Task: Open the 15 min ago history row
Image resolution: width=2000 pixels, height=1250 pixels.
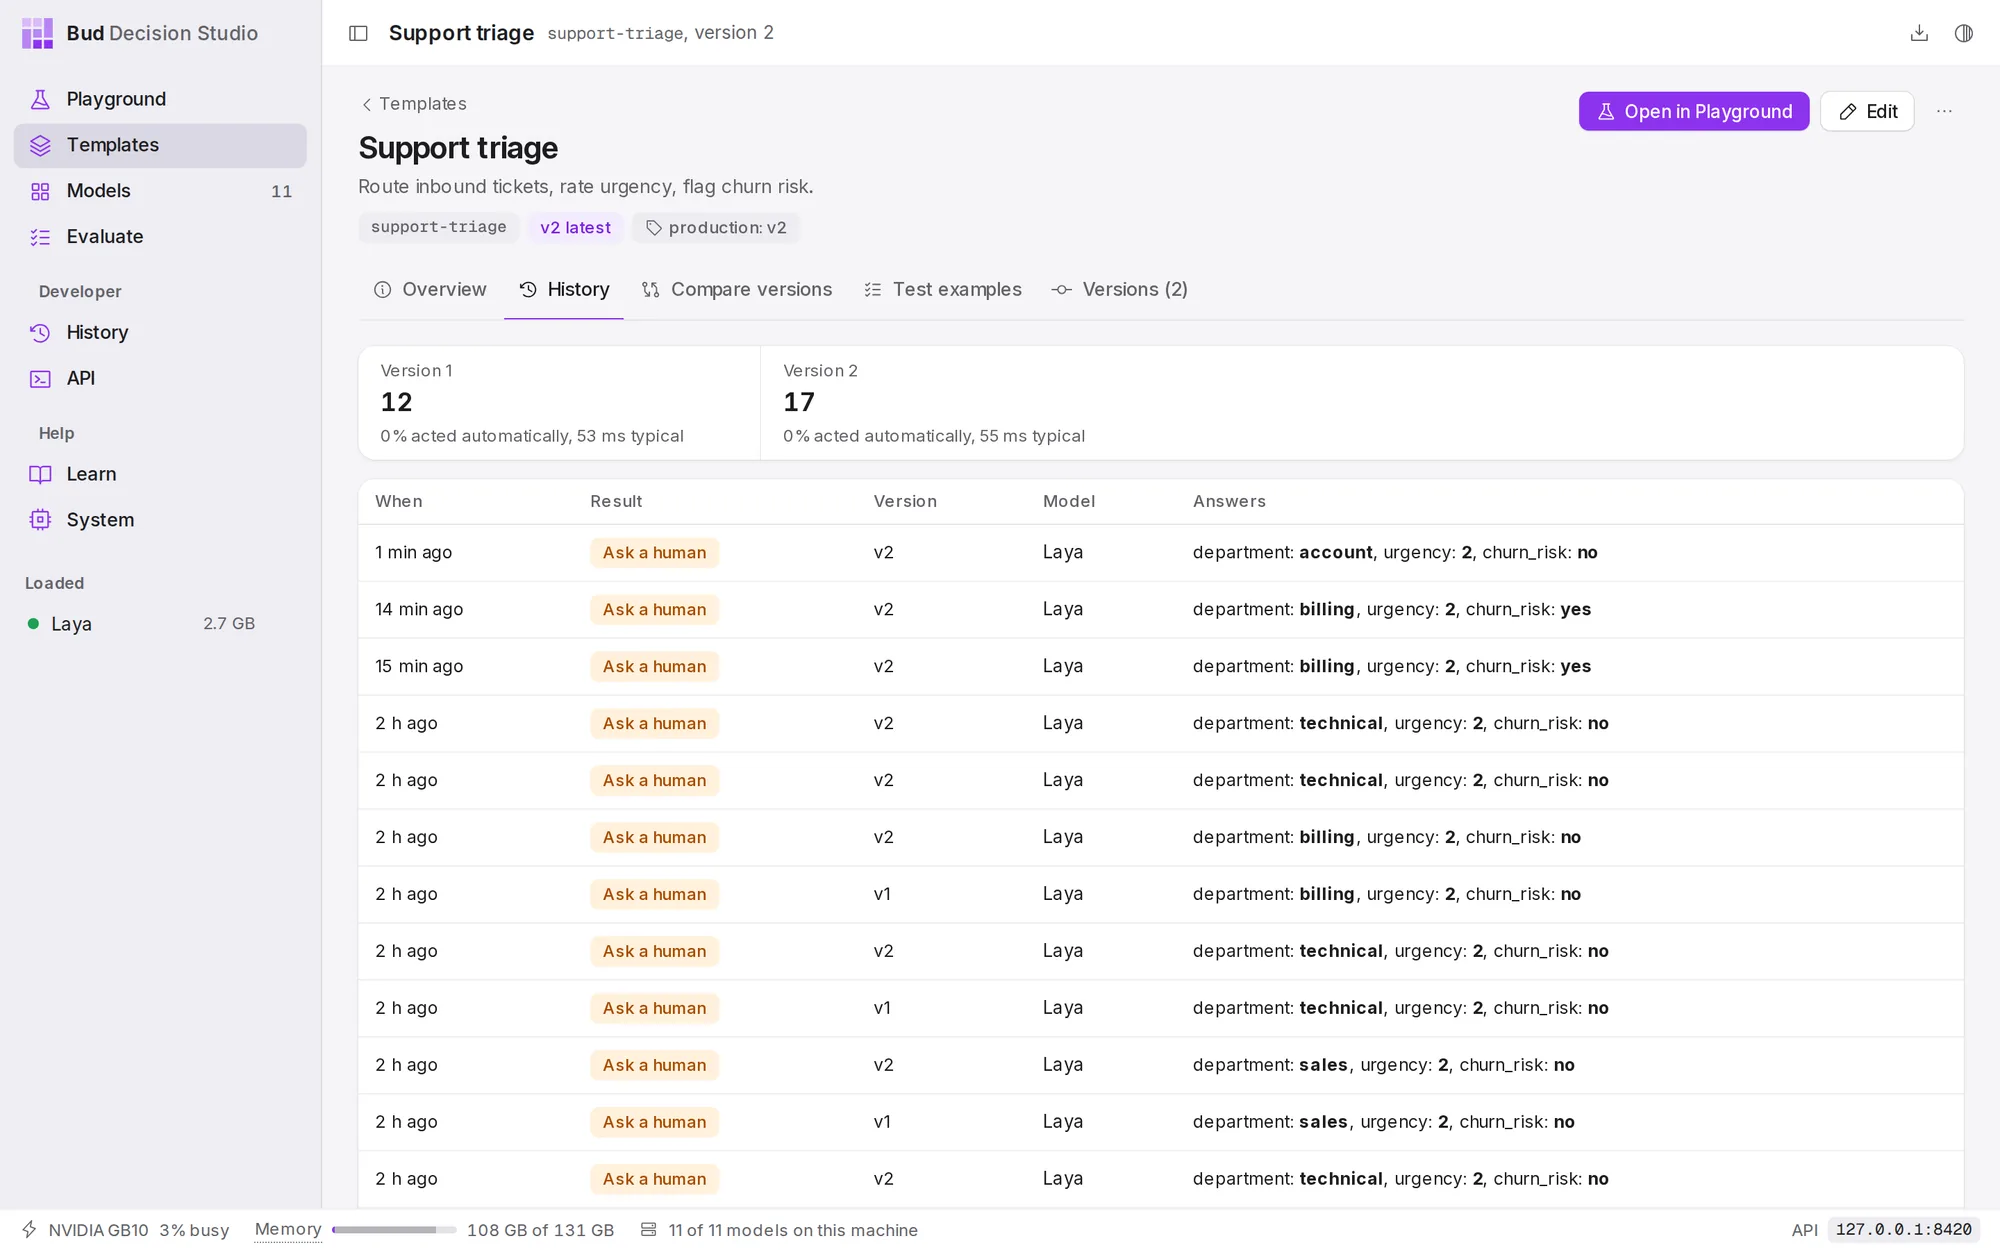Action: click(x=1161, y=667)
